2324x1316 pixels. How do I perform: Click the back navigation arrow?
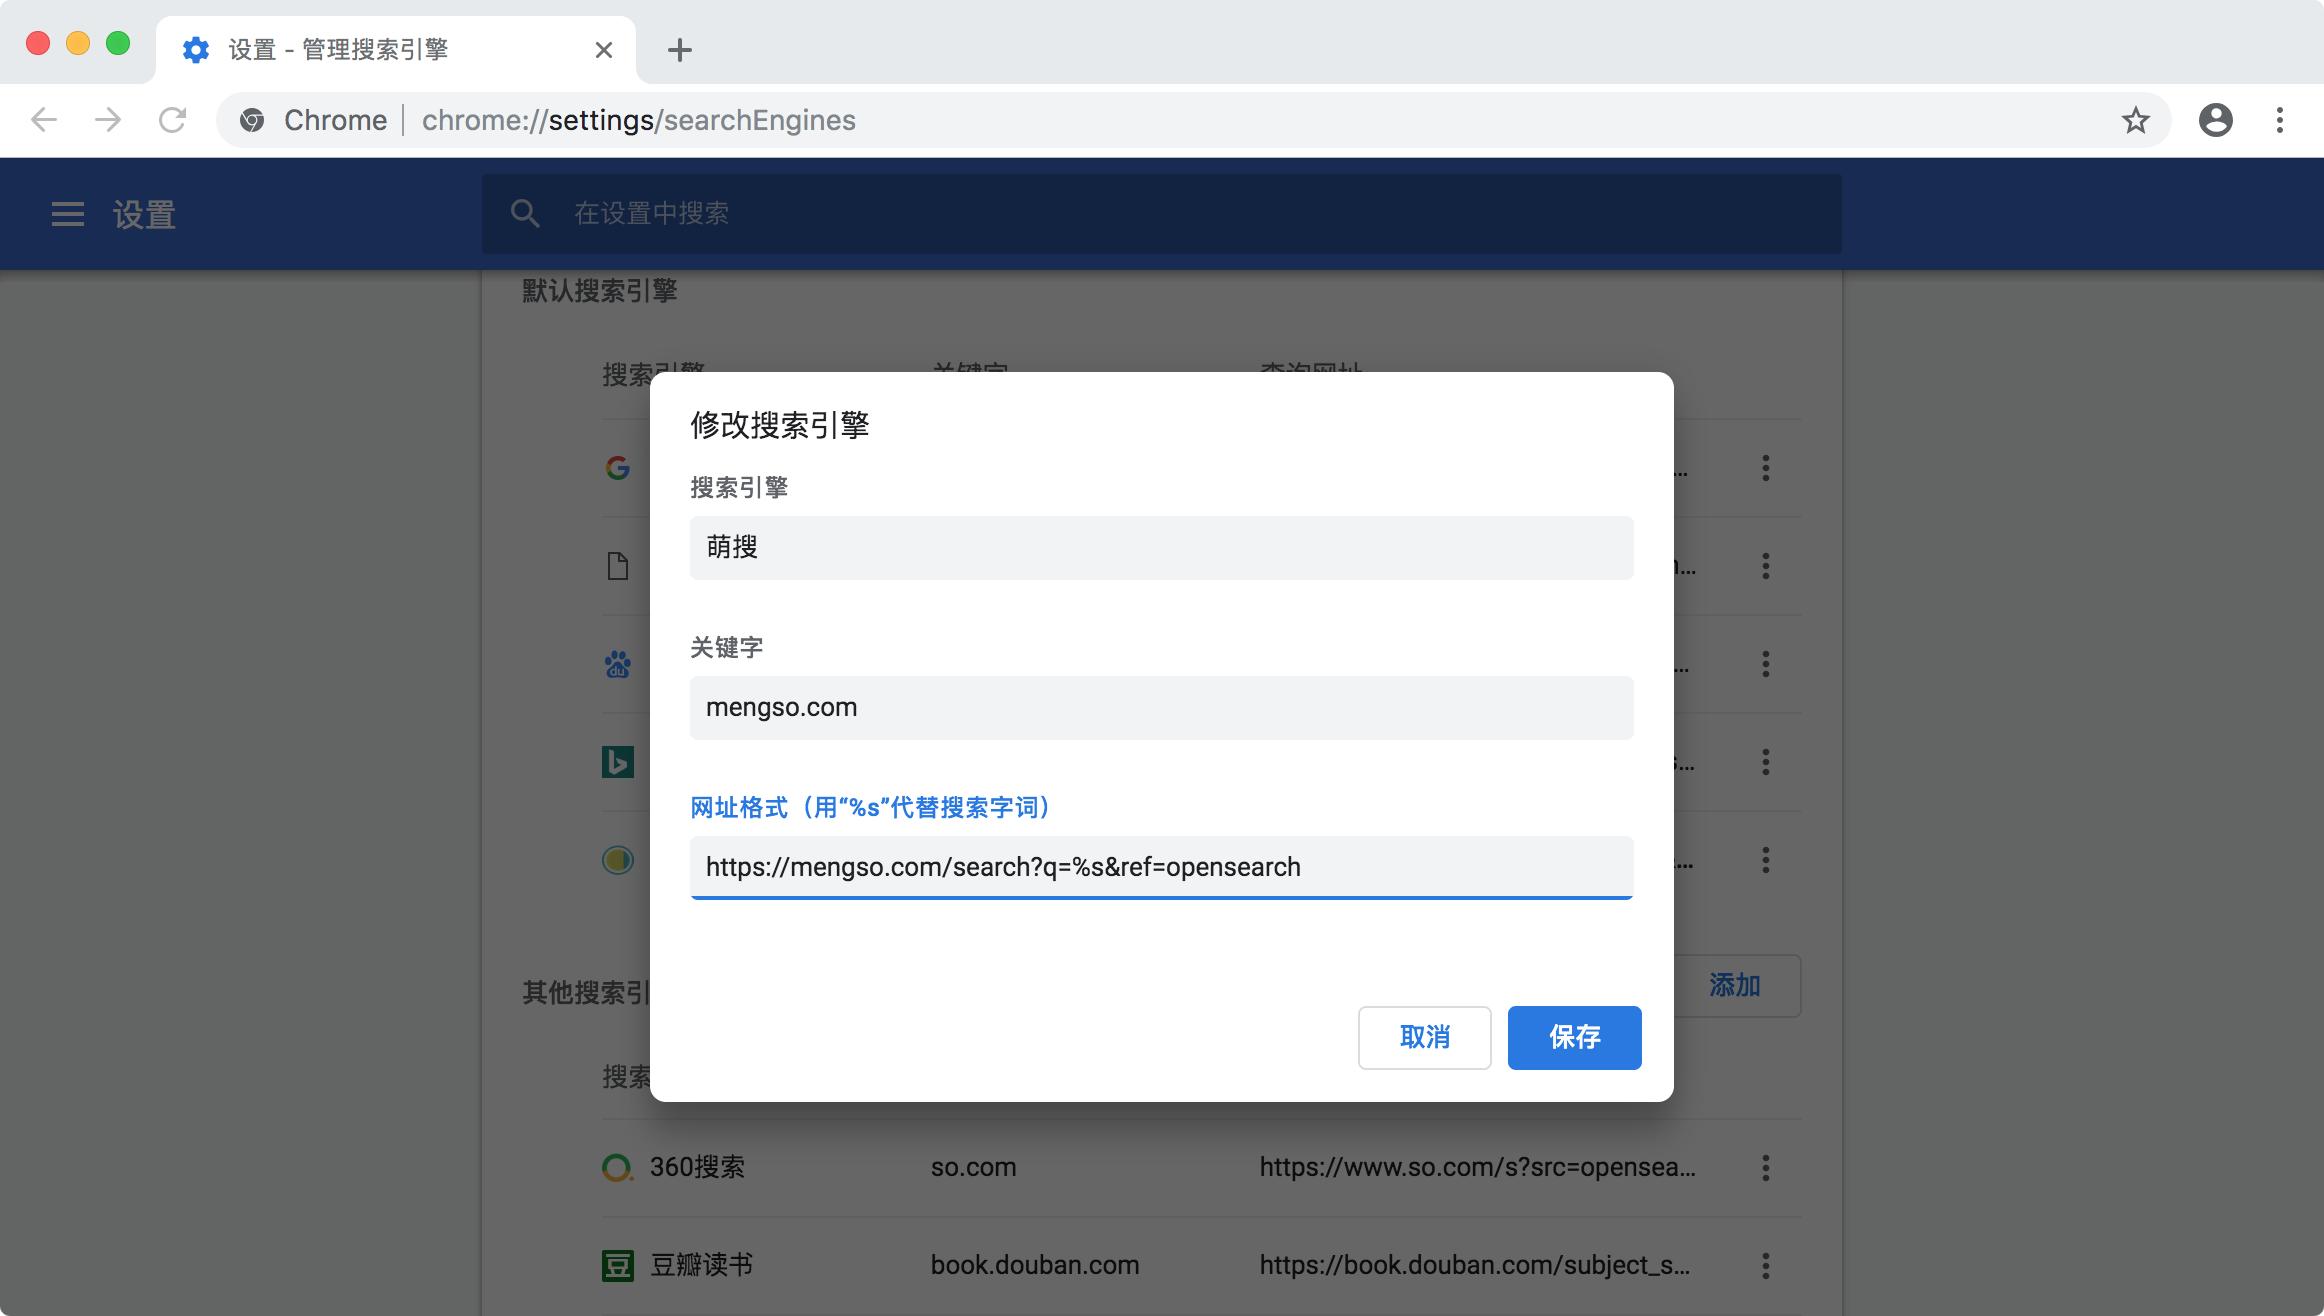click(x=42, y=120)
